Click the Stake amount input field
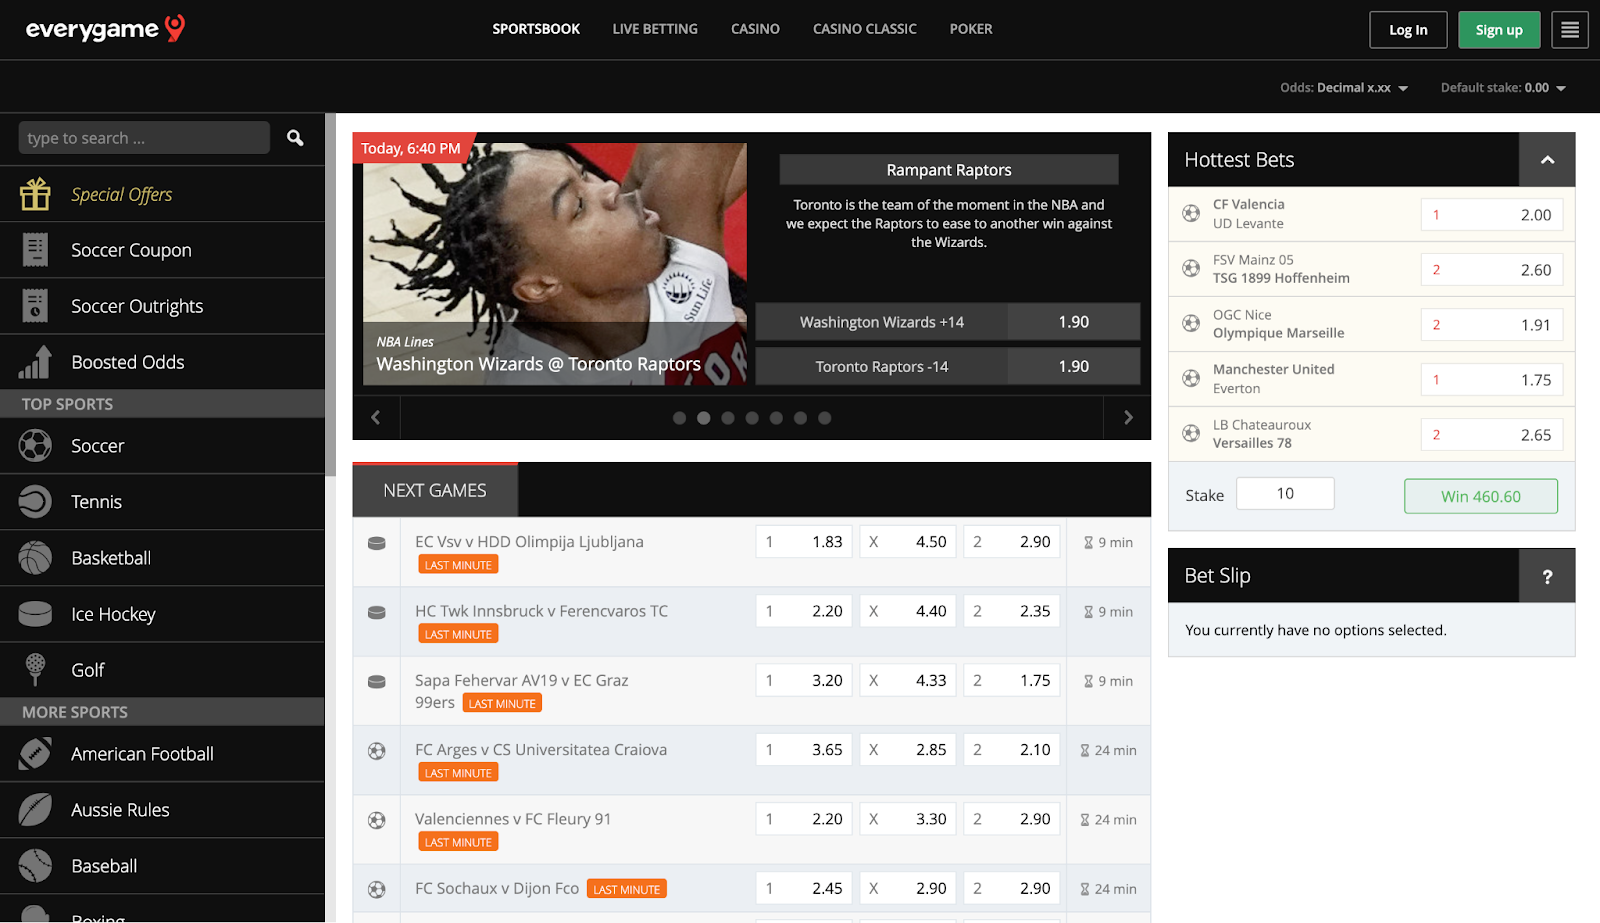 1285,494
